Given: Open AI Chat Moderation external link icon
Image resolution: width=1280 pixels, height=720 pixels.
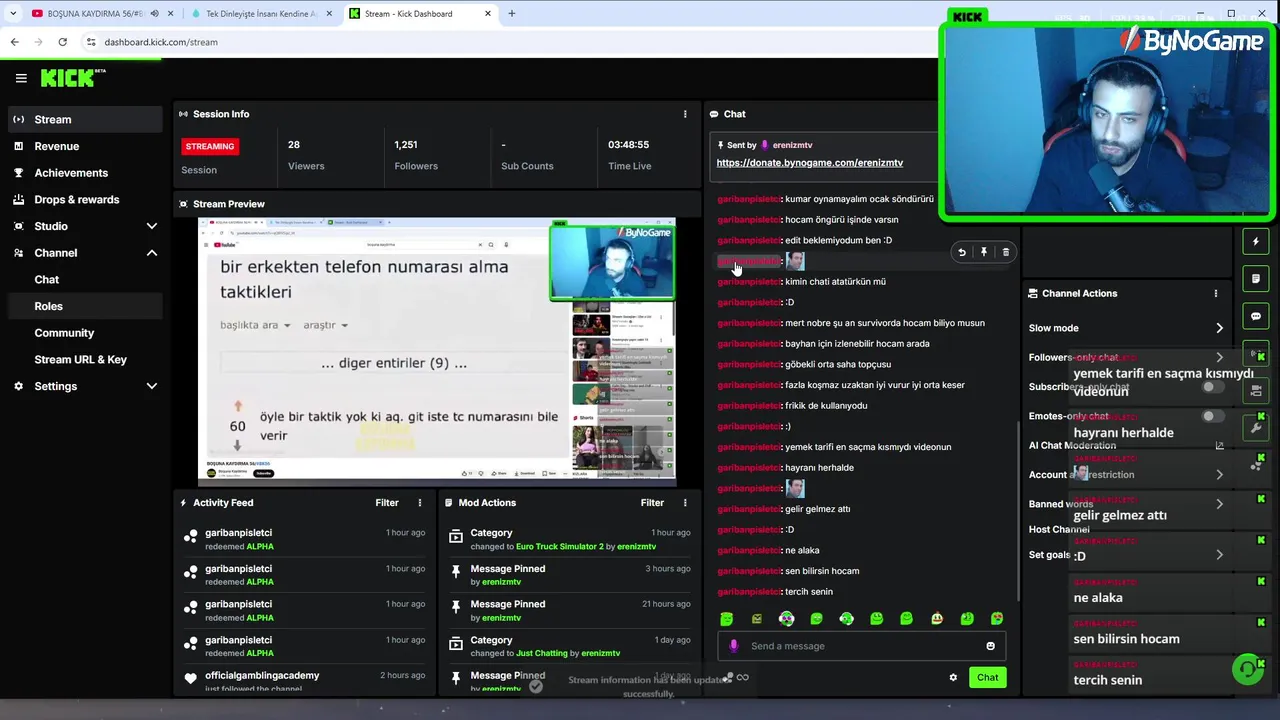Looking at the screenshot, I should pos(1219,446).
